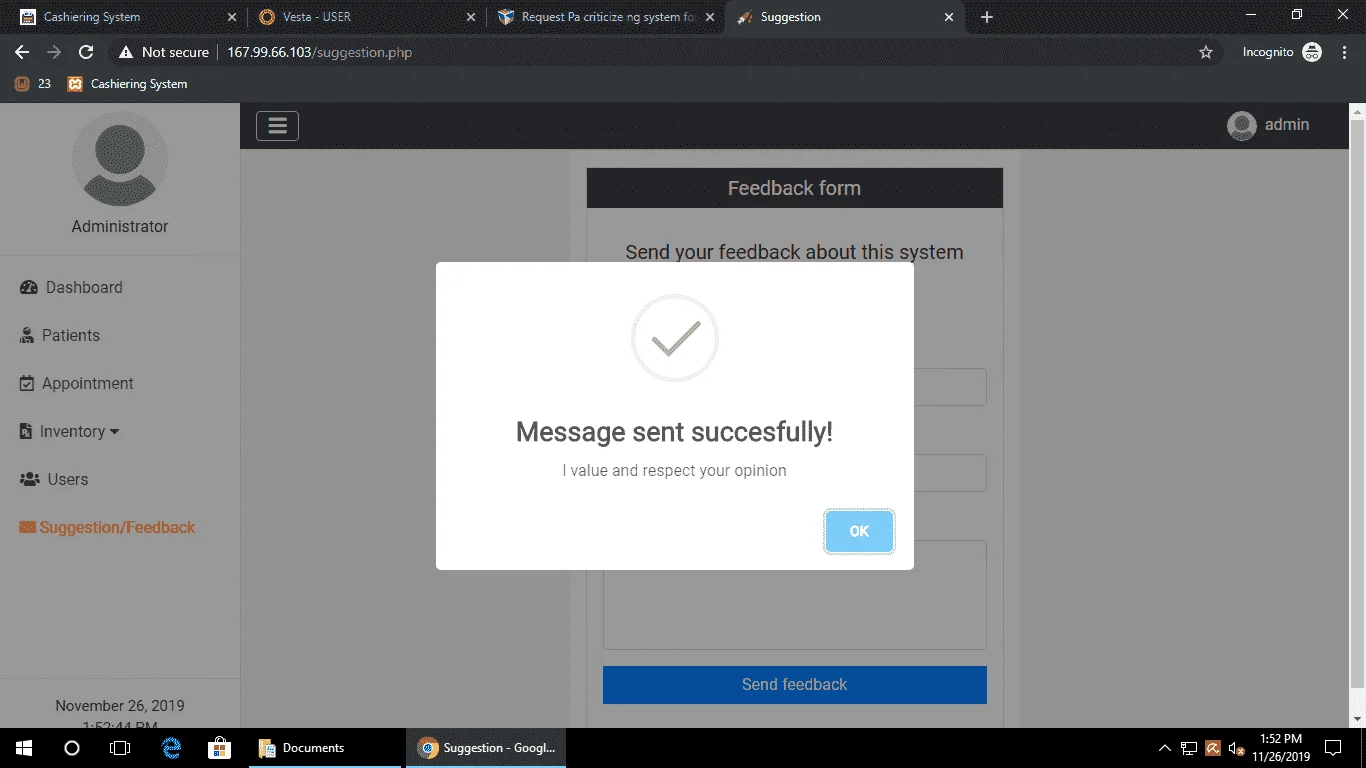Switch to the Cashiering System tab
The image size is (1366, 768).
(127, 17)
